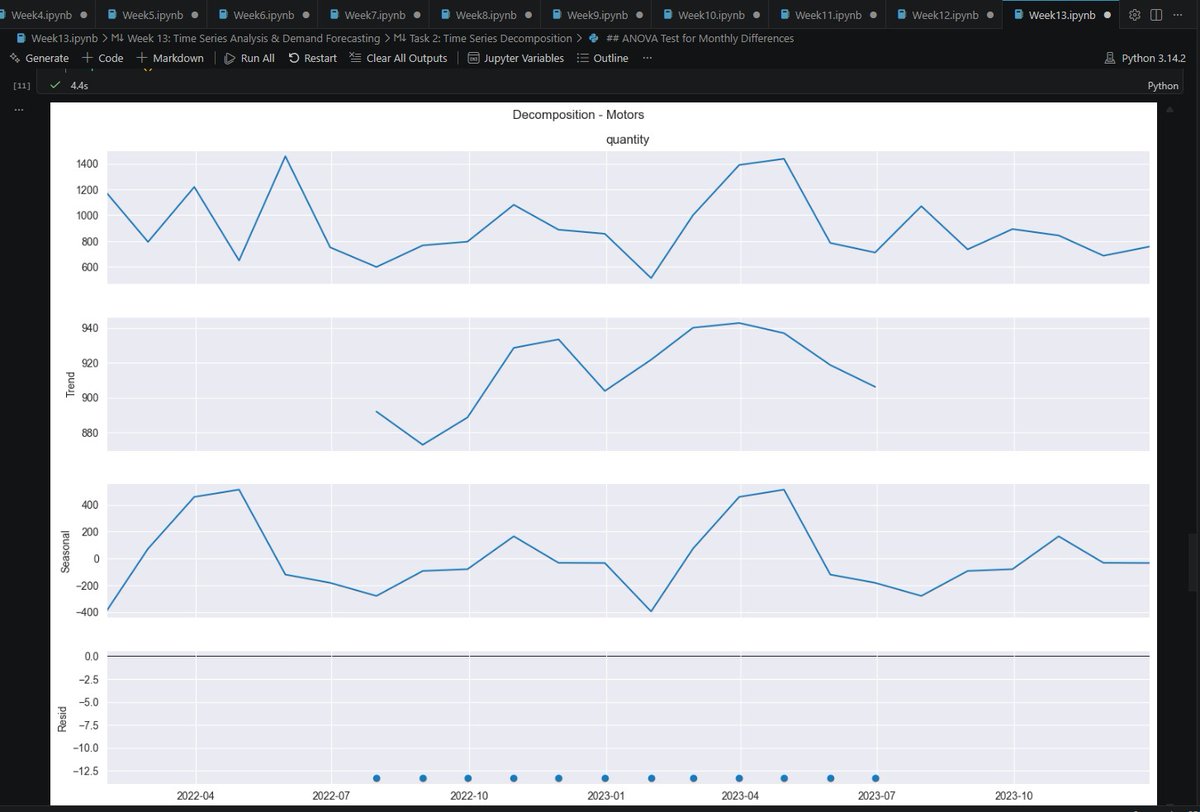
Task: Click the Week13.ipynb breadcrumb file icon
Action: (x=21, y=38)
